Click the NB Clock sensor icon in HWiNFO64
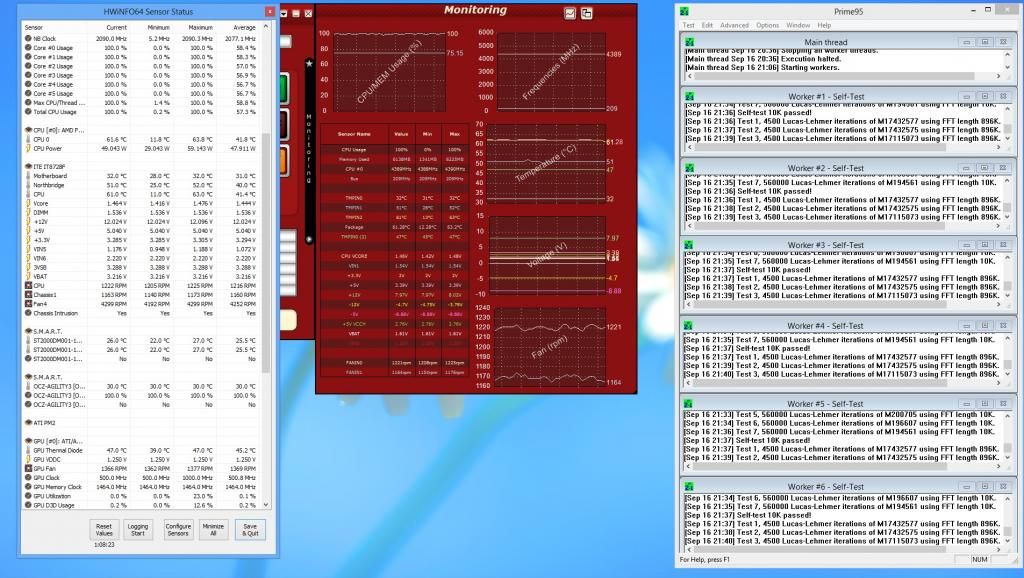This screenshot has height=578, width=1024. [28, 39]
